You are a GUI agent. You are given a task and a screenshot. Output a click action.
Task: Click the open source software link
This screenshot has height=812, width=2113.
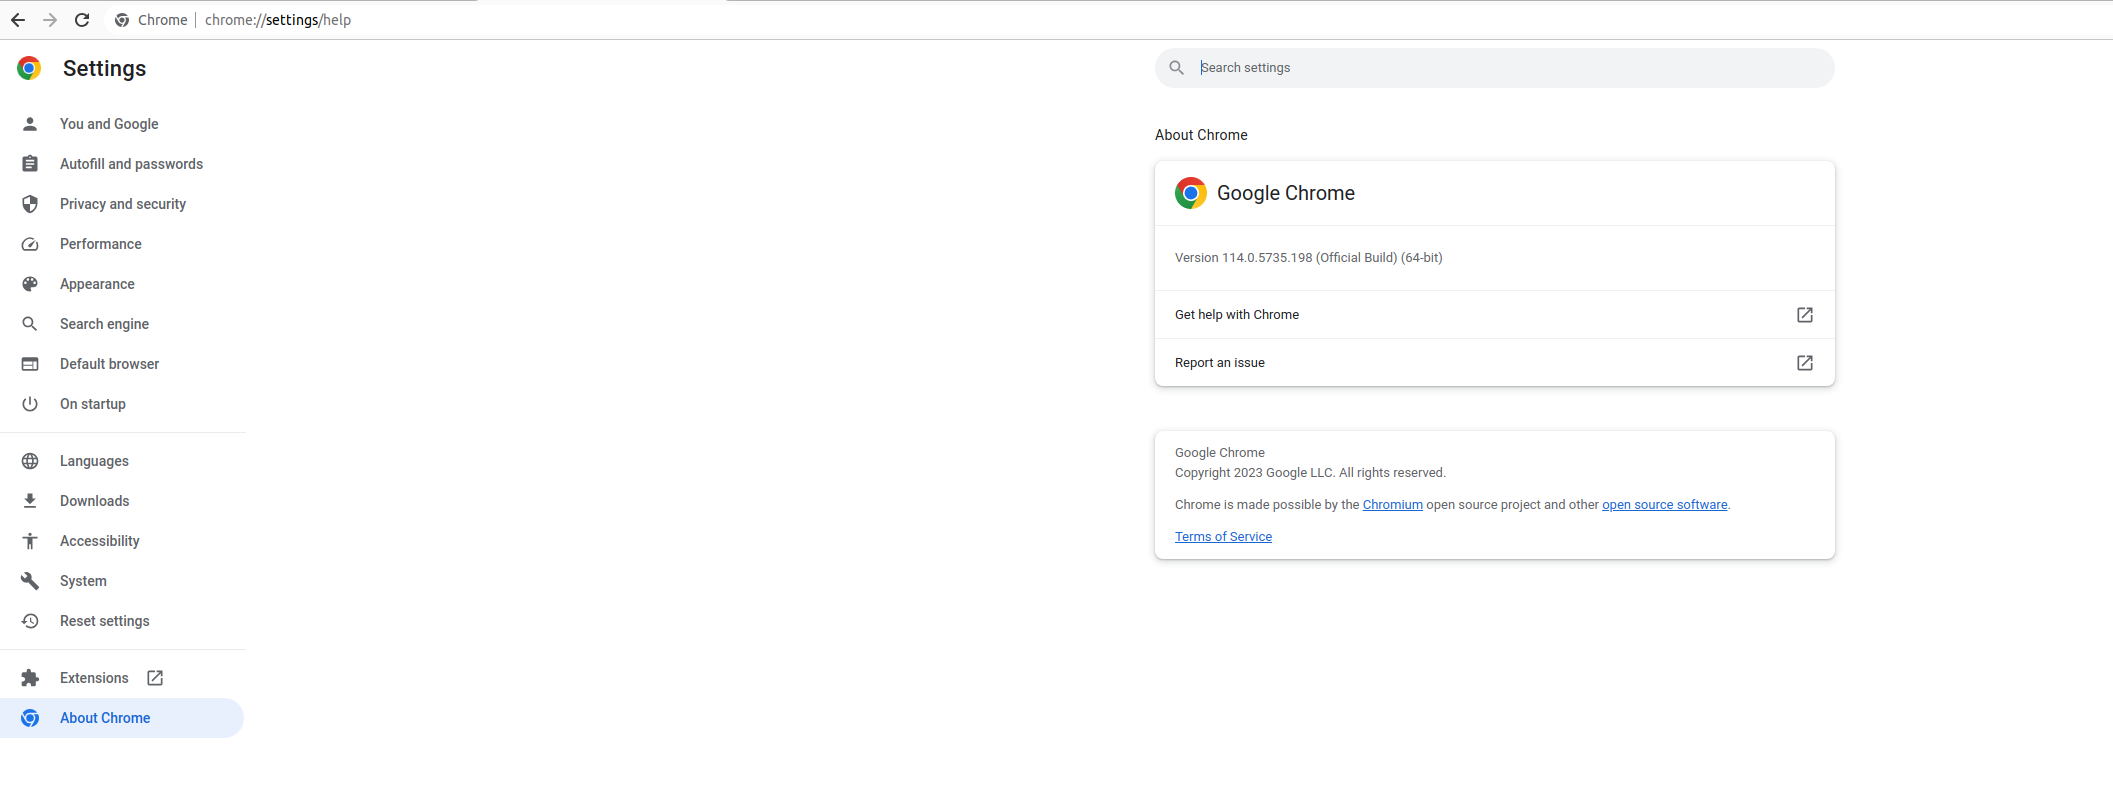pos(1664,505)
